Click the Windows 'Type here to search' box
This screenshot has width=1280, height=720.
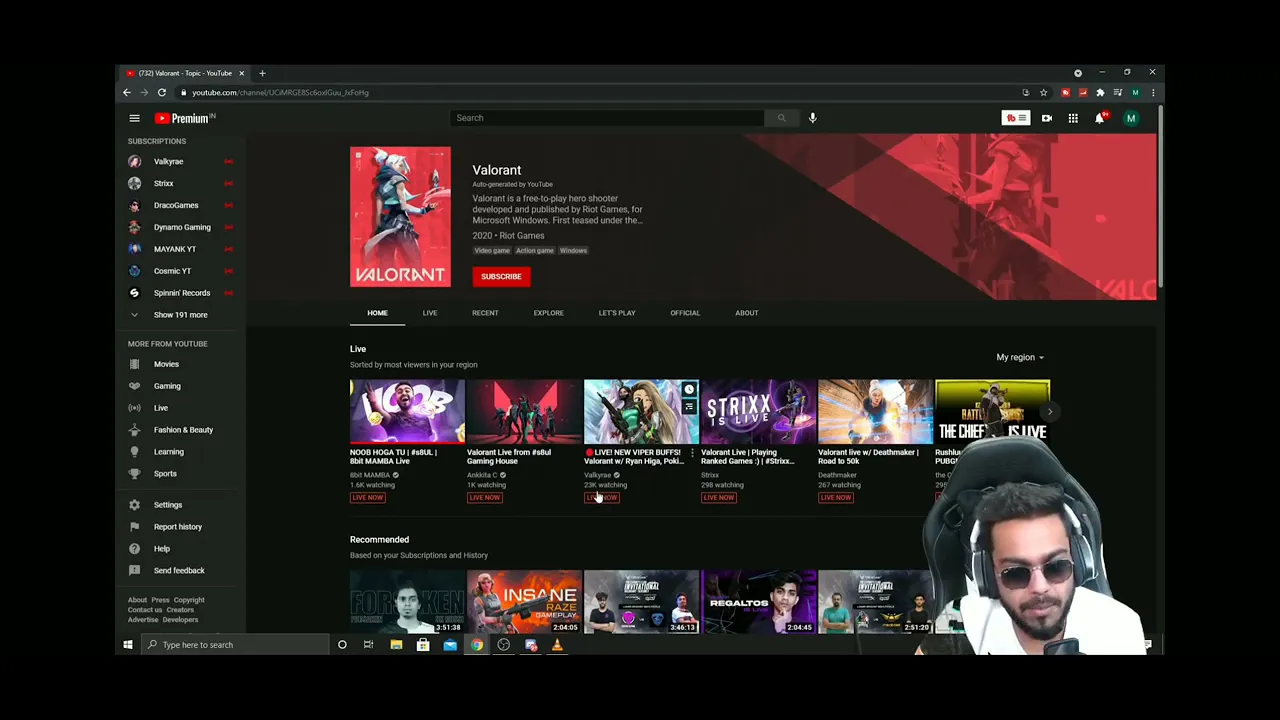(x=235, y=645)
